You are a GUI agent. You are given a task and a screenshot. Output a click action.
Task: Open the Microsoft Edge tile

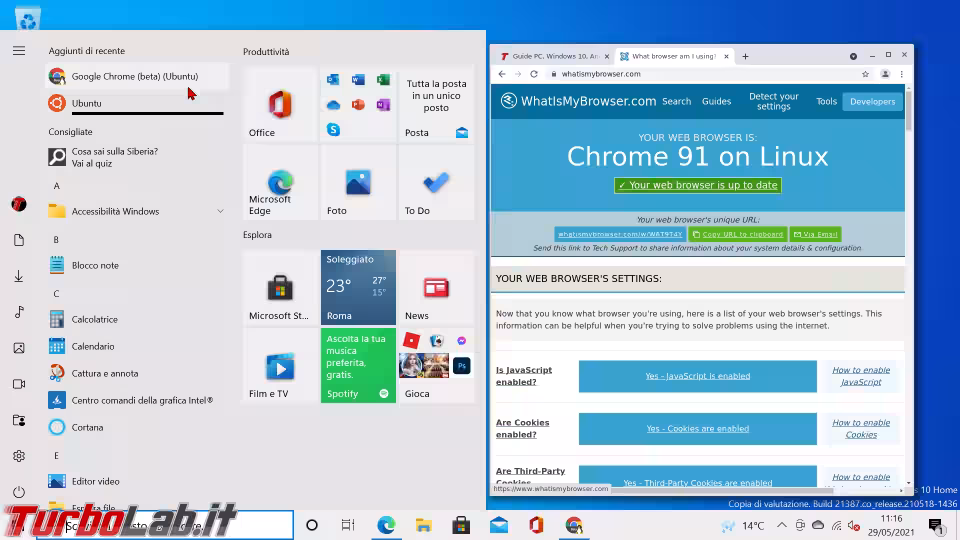click(280, 184)
